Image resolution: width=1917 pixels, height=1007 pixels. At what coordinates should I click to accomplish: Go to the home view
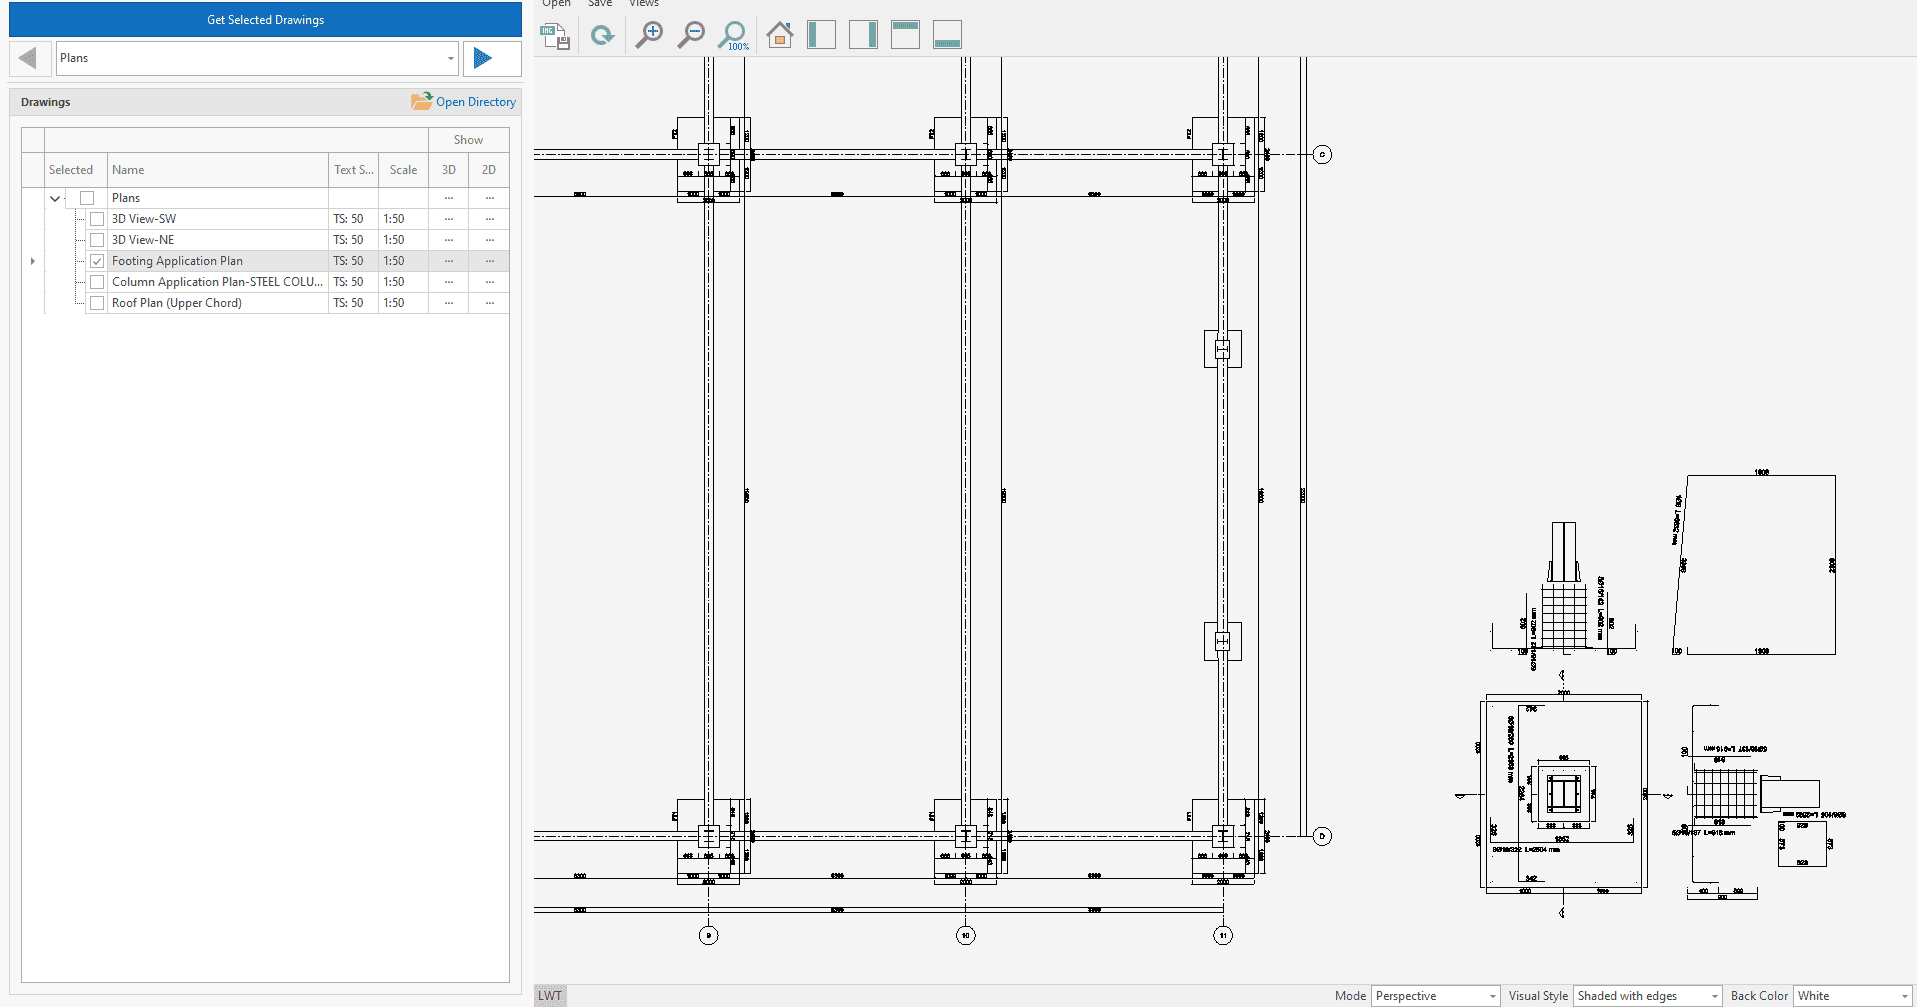[780, 36]
